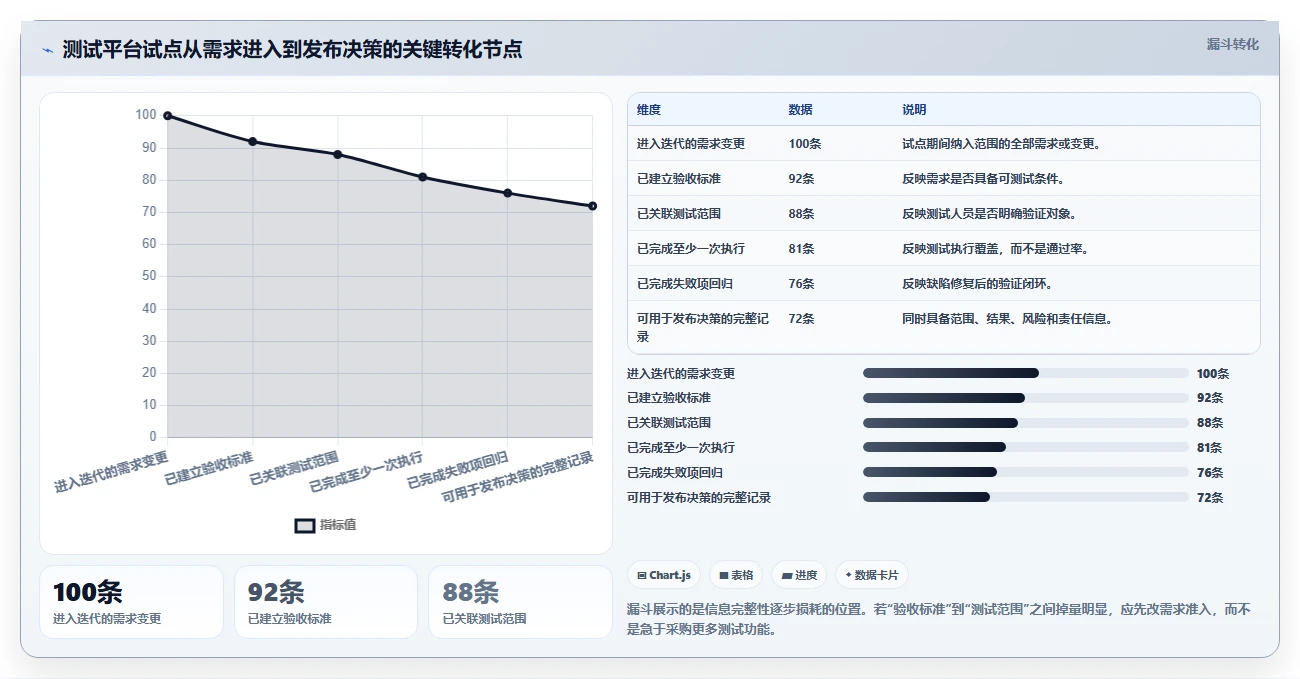Click the table text 同时具备范围、结果、风险和责任信息。
This screenshot has height=679, width=1300.
click(x=1008, y=319)
